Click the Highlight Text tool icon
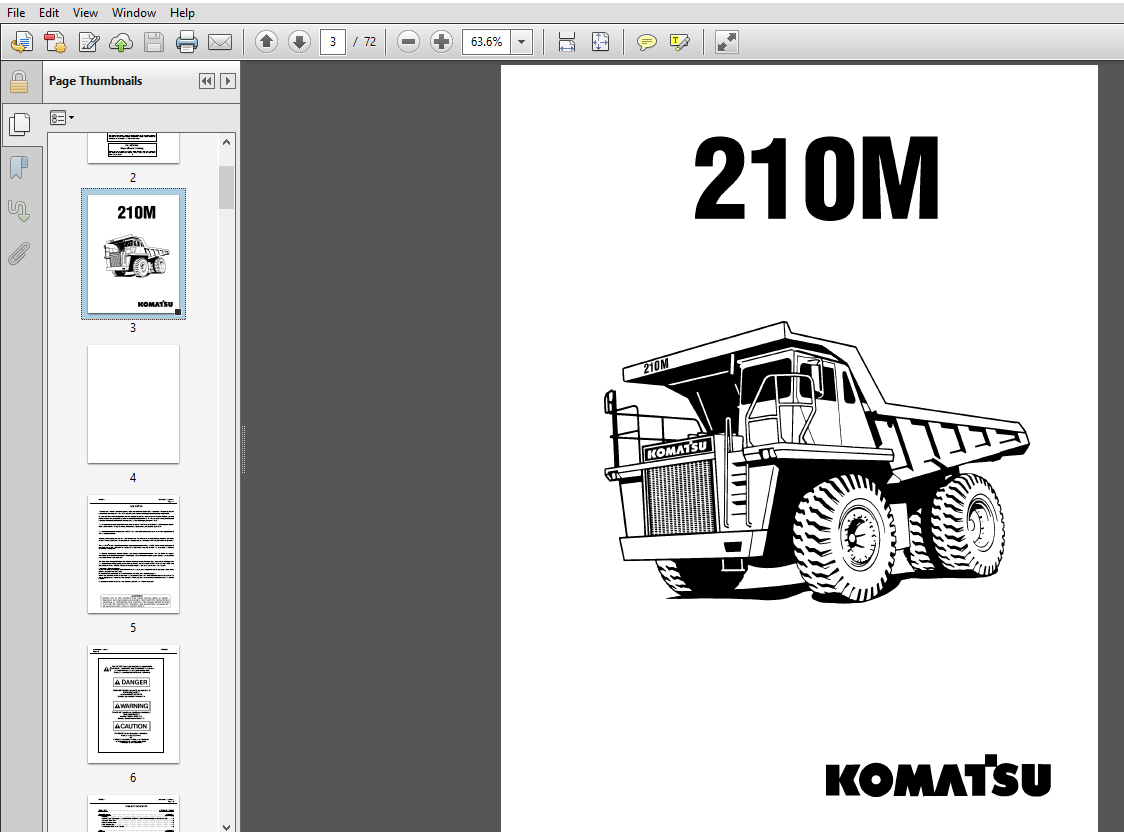Viewport: 1124px width, 832px height. pyautogui.click(x=680, y=42)
